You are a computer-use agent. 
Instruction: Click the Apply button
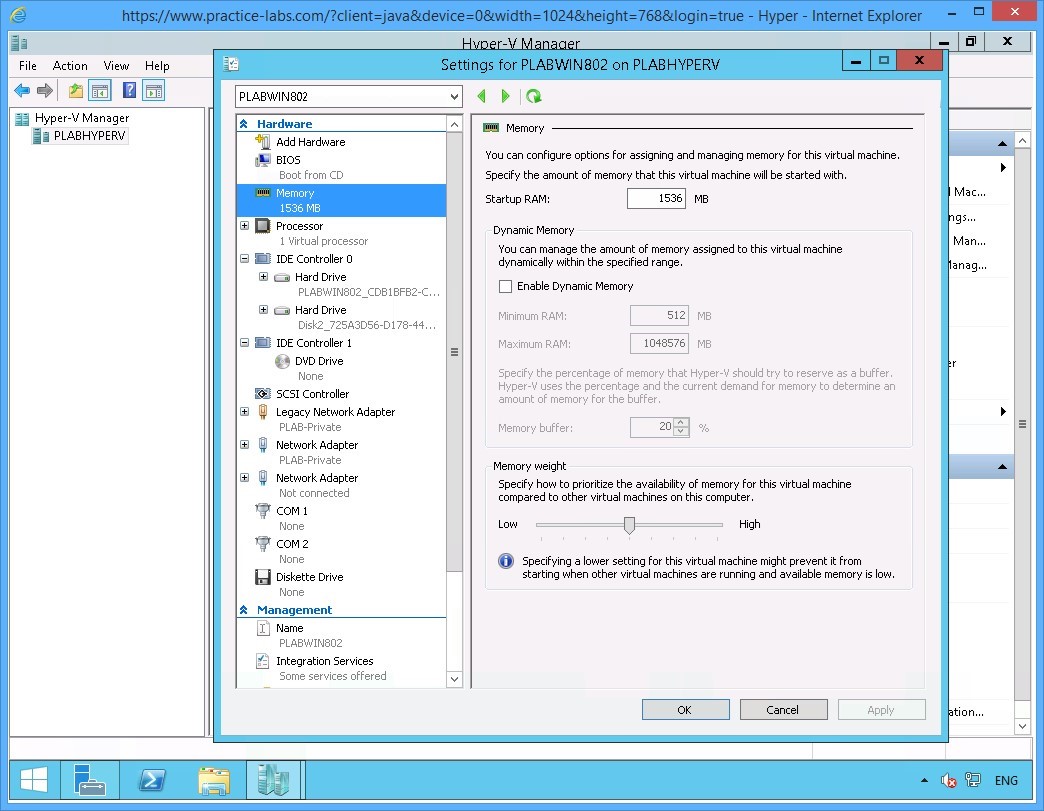pos(881,709)
